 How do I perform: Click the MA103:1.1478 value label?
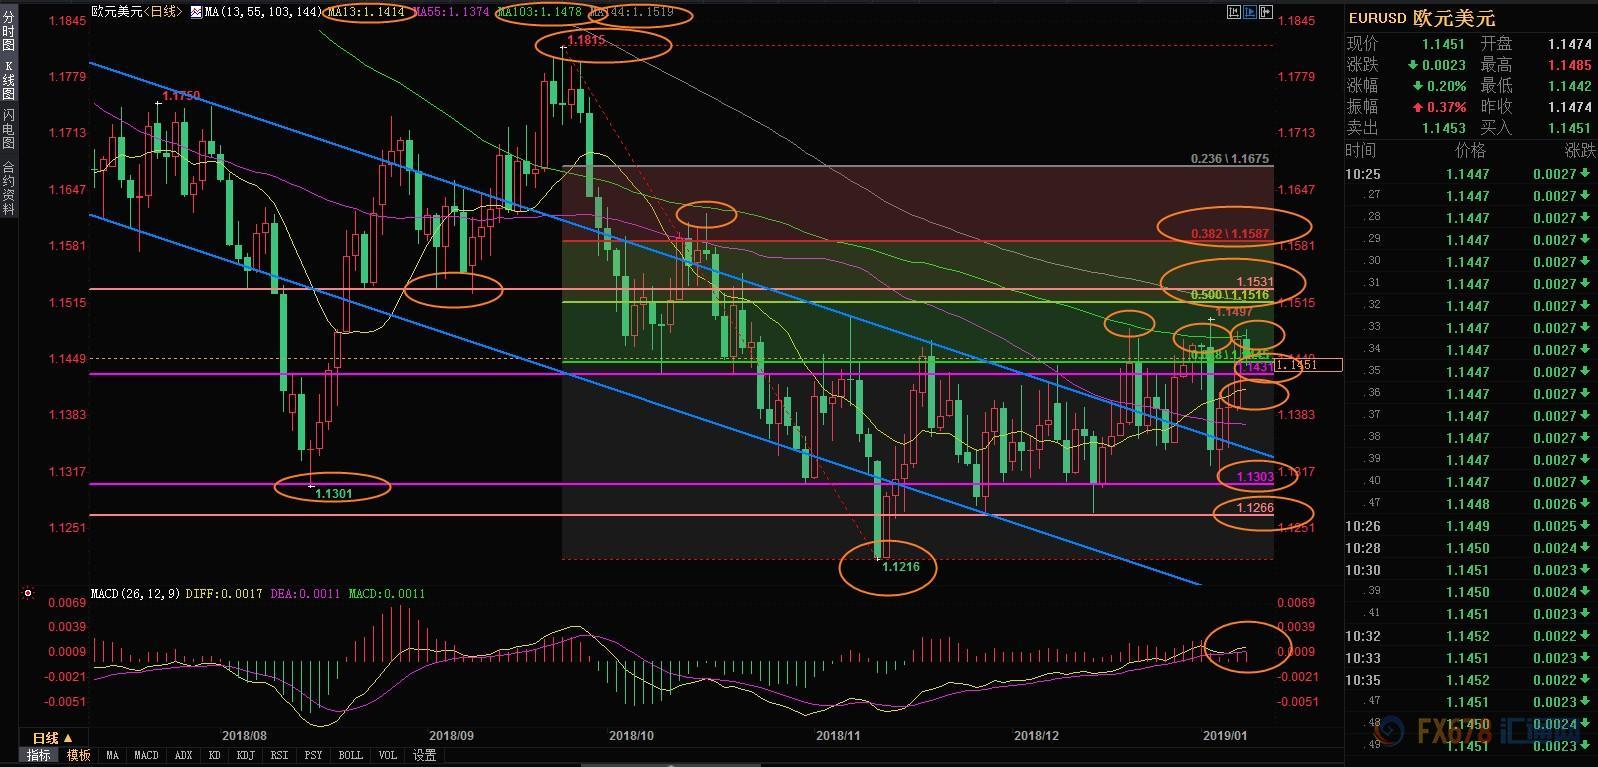(x=540, y=13)
